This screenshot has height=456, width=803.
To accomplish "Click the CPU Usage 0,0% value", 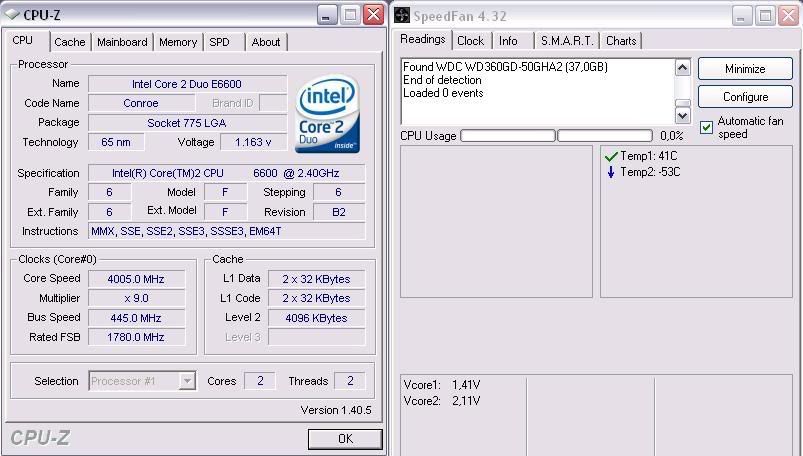I will (671, 136).
